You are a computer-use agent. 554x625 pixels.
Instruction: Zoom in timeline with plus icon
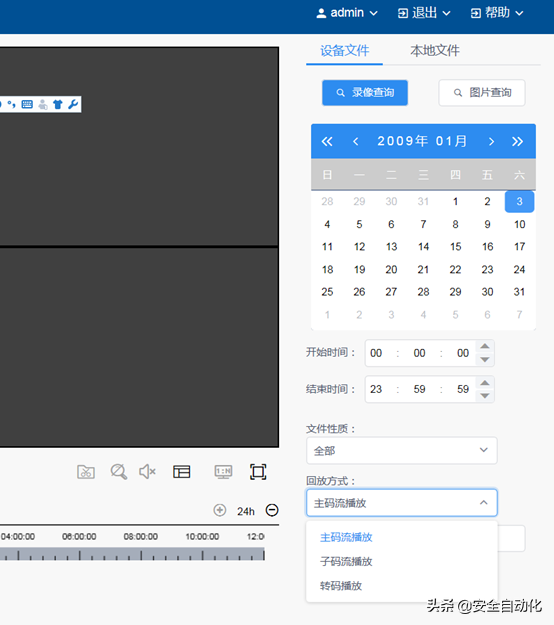click(220, 510)
